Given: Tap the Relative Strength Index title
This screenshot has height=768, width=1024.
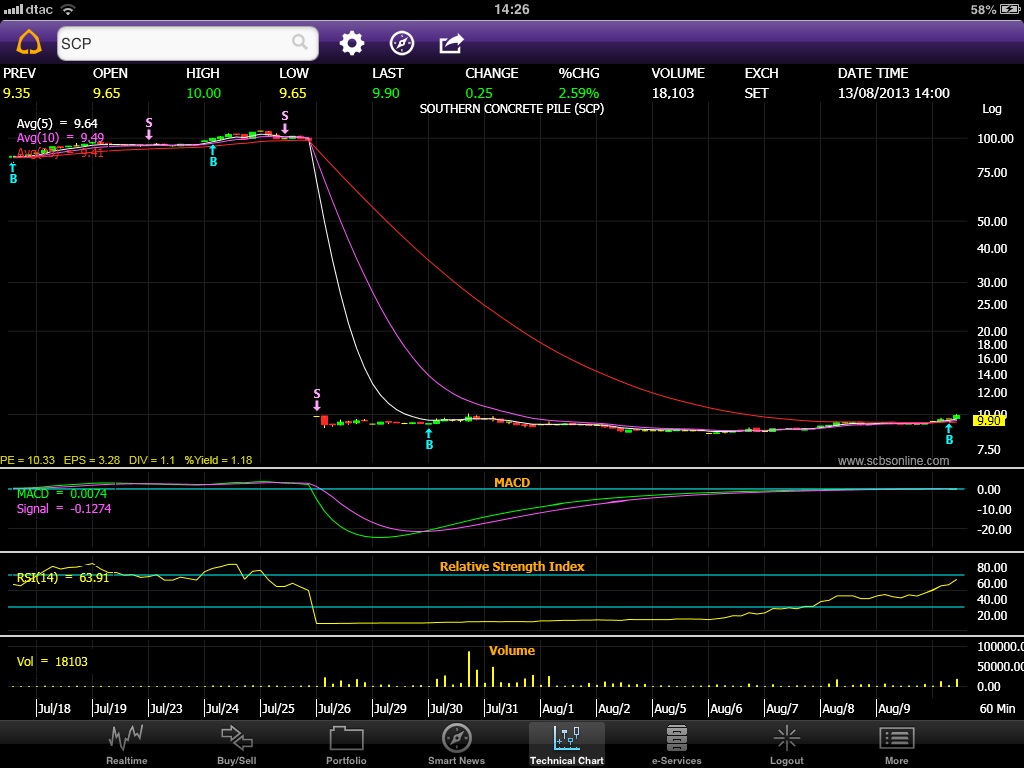Looking at the screenshot, I should [x=512, y=566].
